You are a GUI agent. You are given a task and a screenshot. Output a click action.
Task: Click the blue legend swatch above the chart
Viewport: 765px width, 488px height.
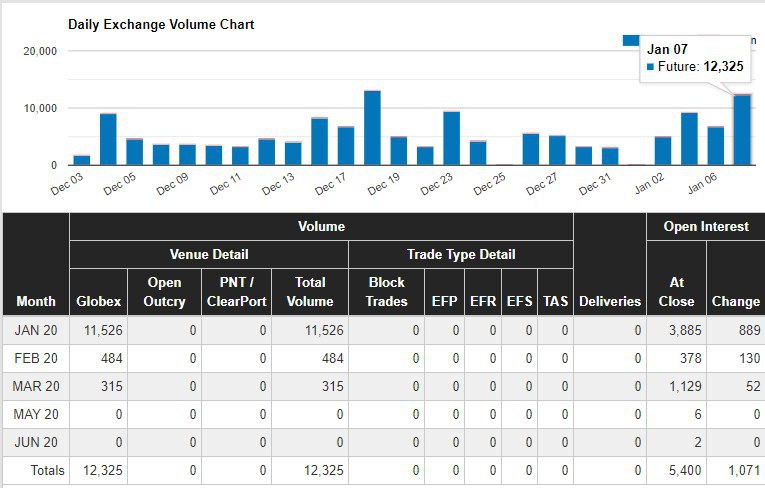pos(631,41)
